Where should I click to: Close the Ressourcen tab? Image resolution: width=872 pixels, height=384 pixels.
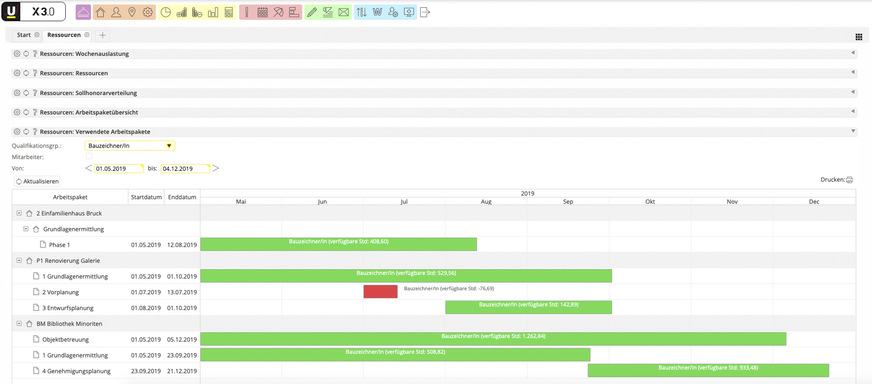(87, 35)
